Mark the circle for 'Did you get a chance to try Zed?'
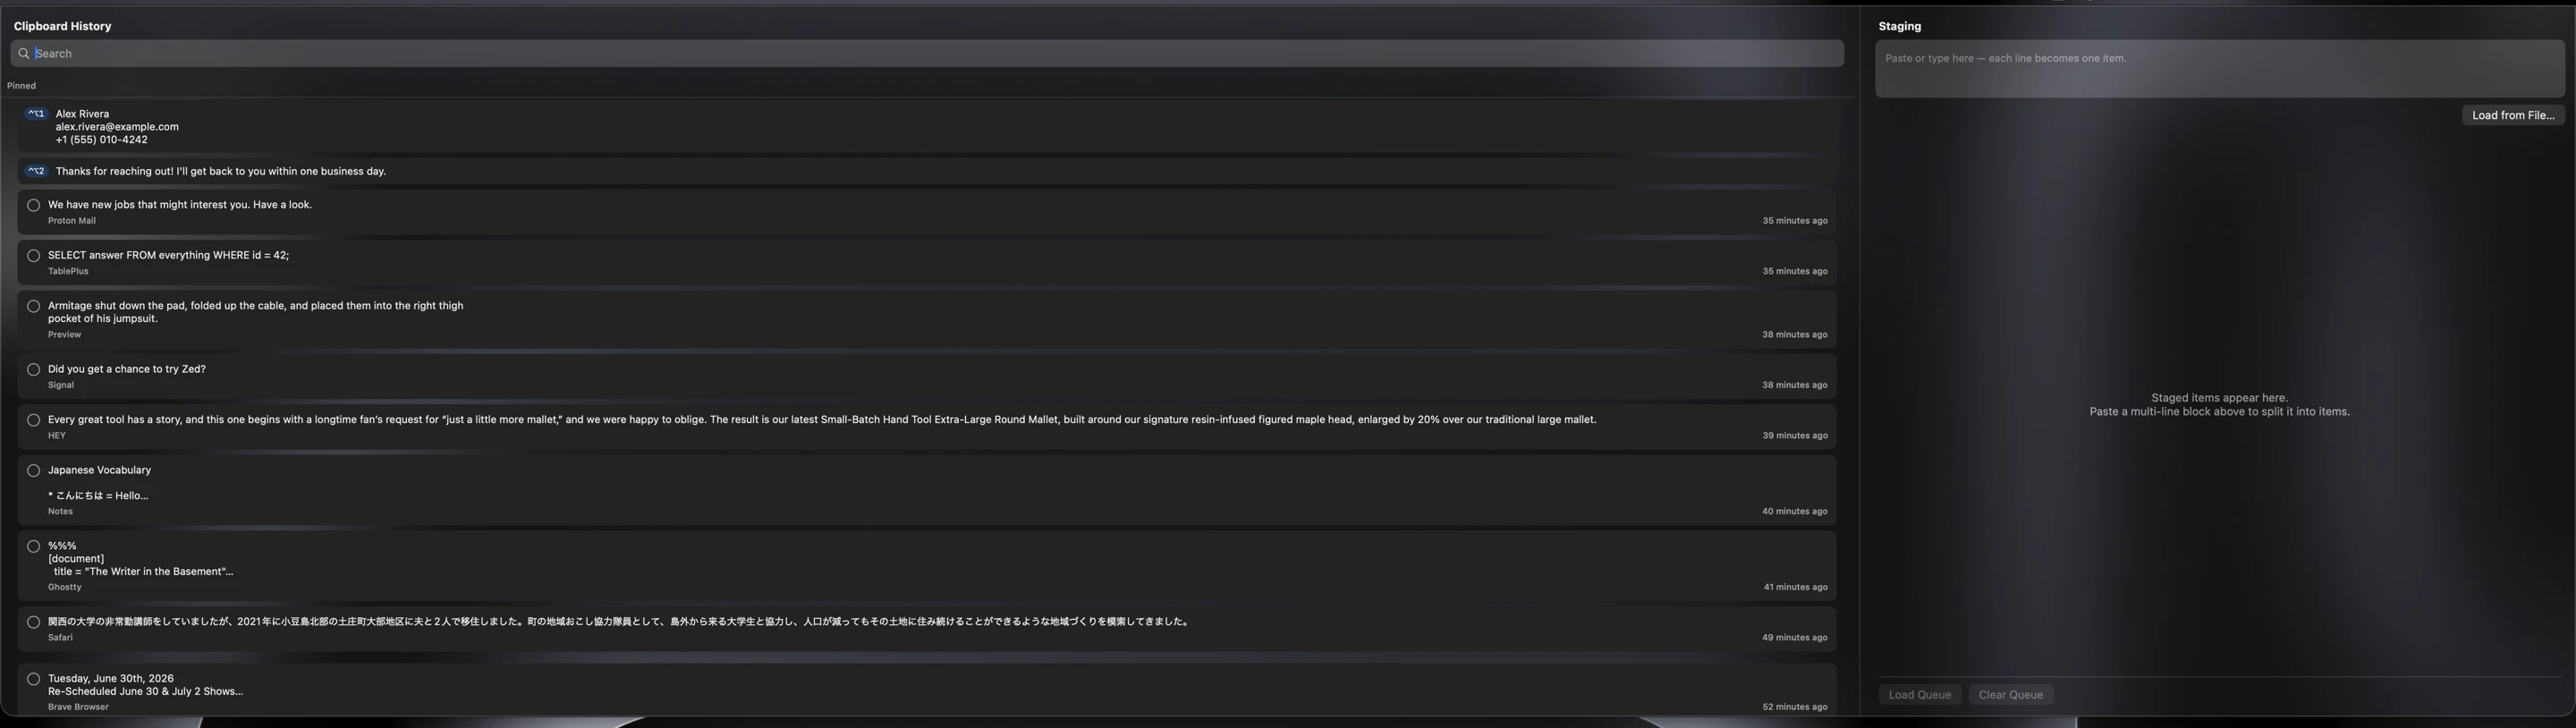 coord(34,370)
